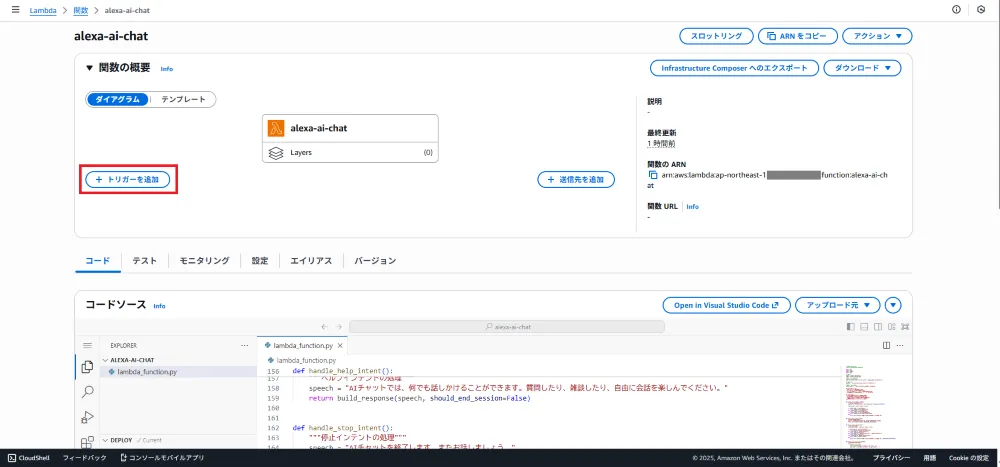Open the ダウンロード dropdown
1000x467 pixels.
(x=862, y=68)
